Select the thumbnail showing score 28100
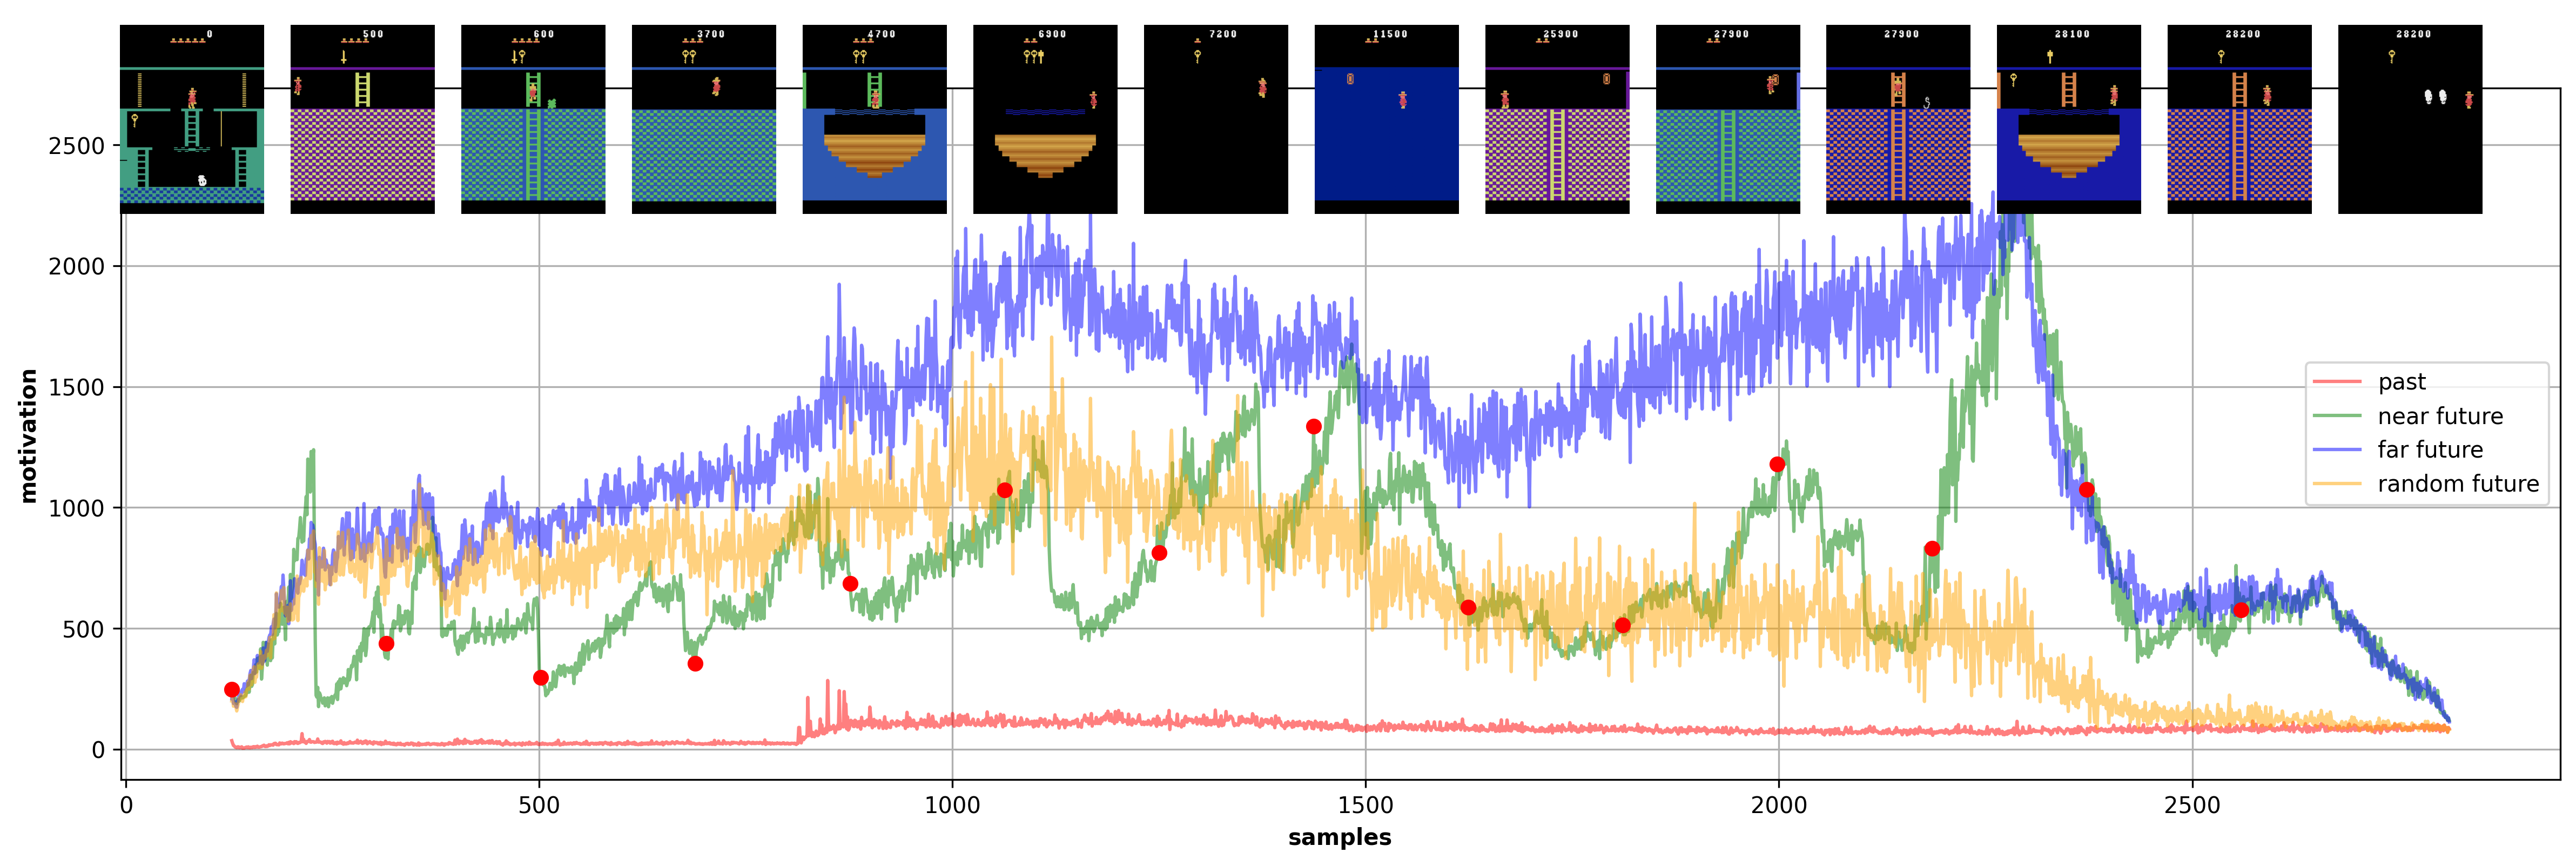2576x866 pixels. pyautogui.click(x=2068, y=119)
